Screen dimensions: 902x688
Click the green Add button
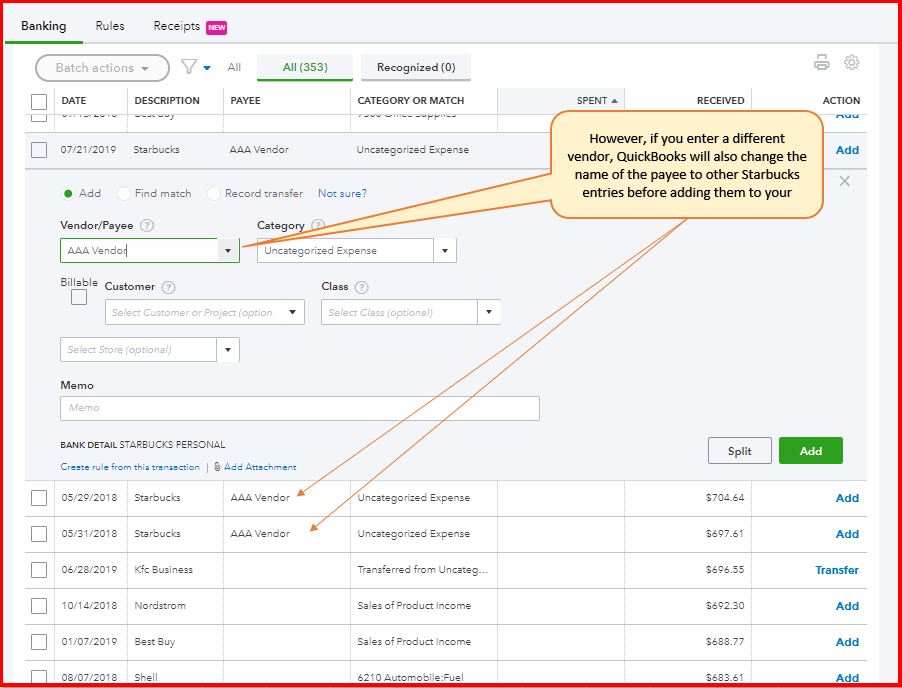811,451
